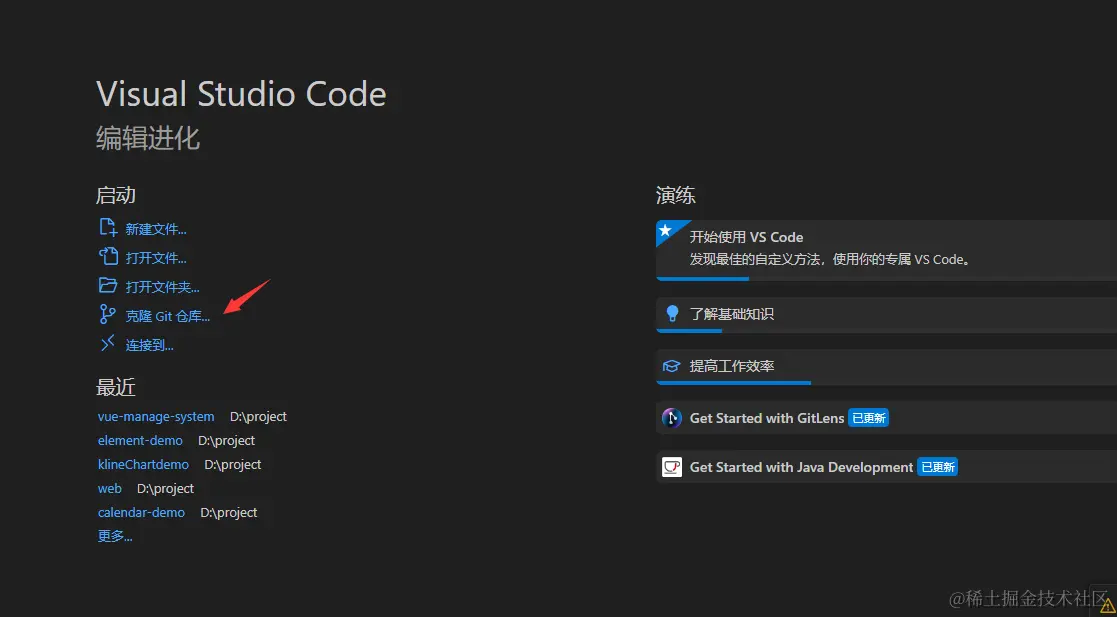
Task: Click the progress bar under 了解基础知识
Action: (689, 331)
